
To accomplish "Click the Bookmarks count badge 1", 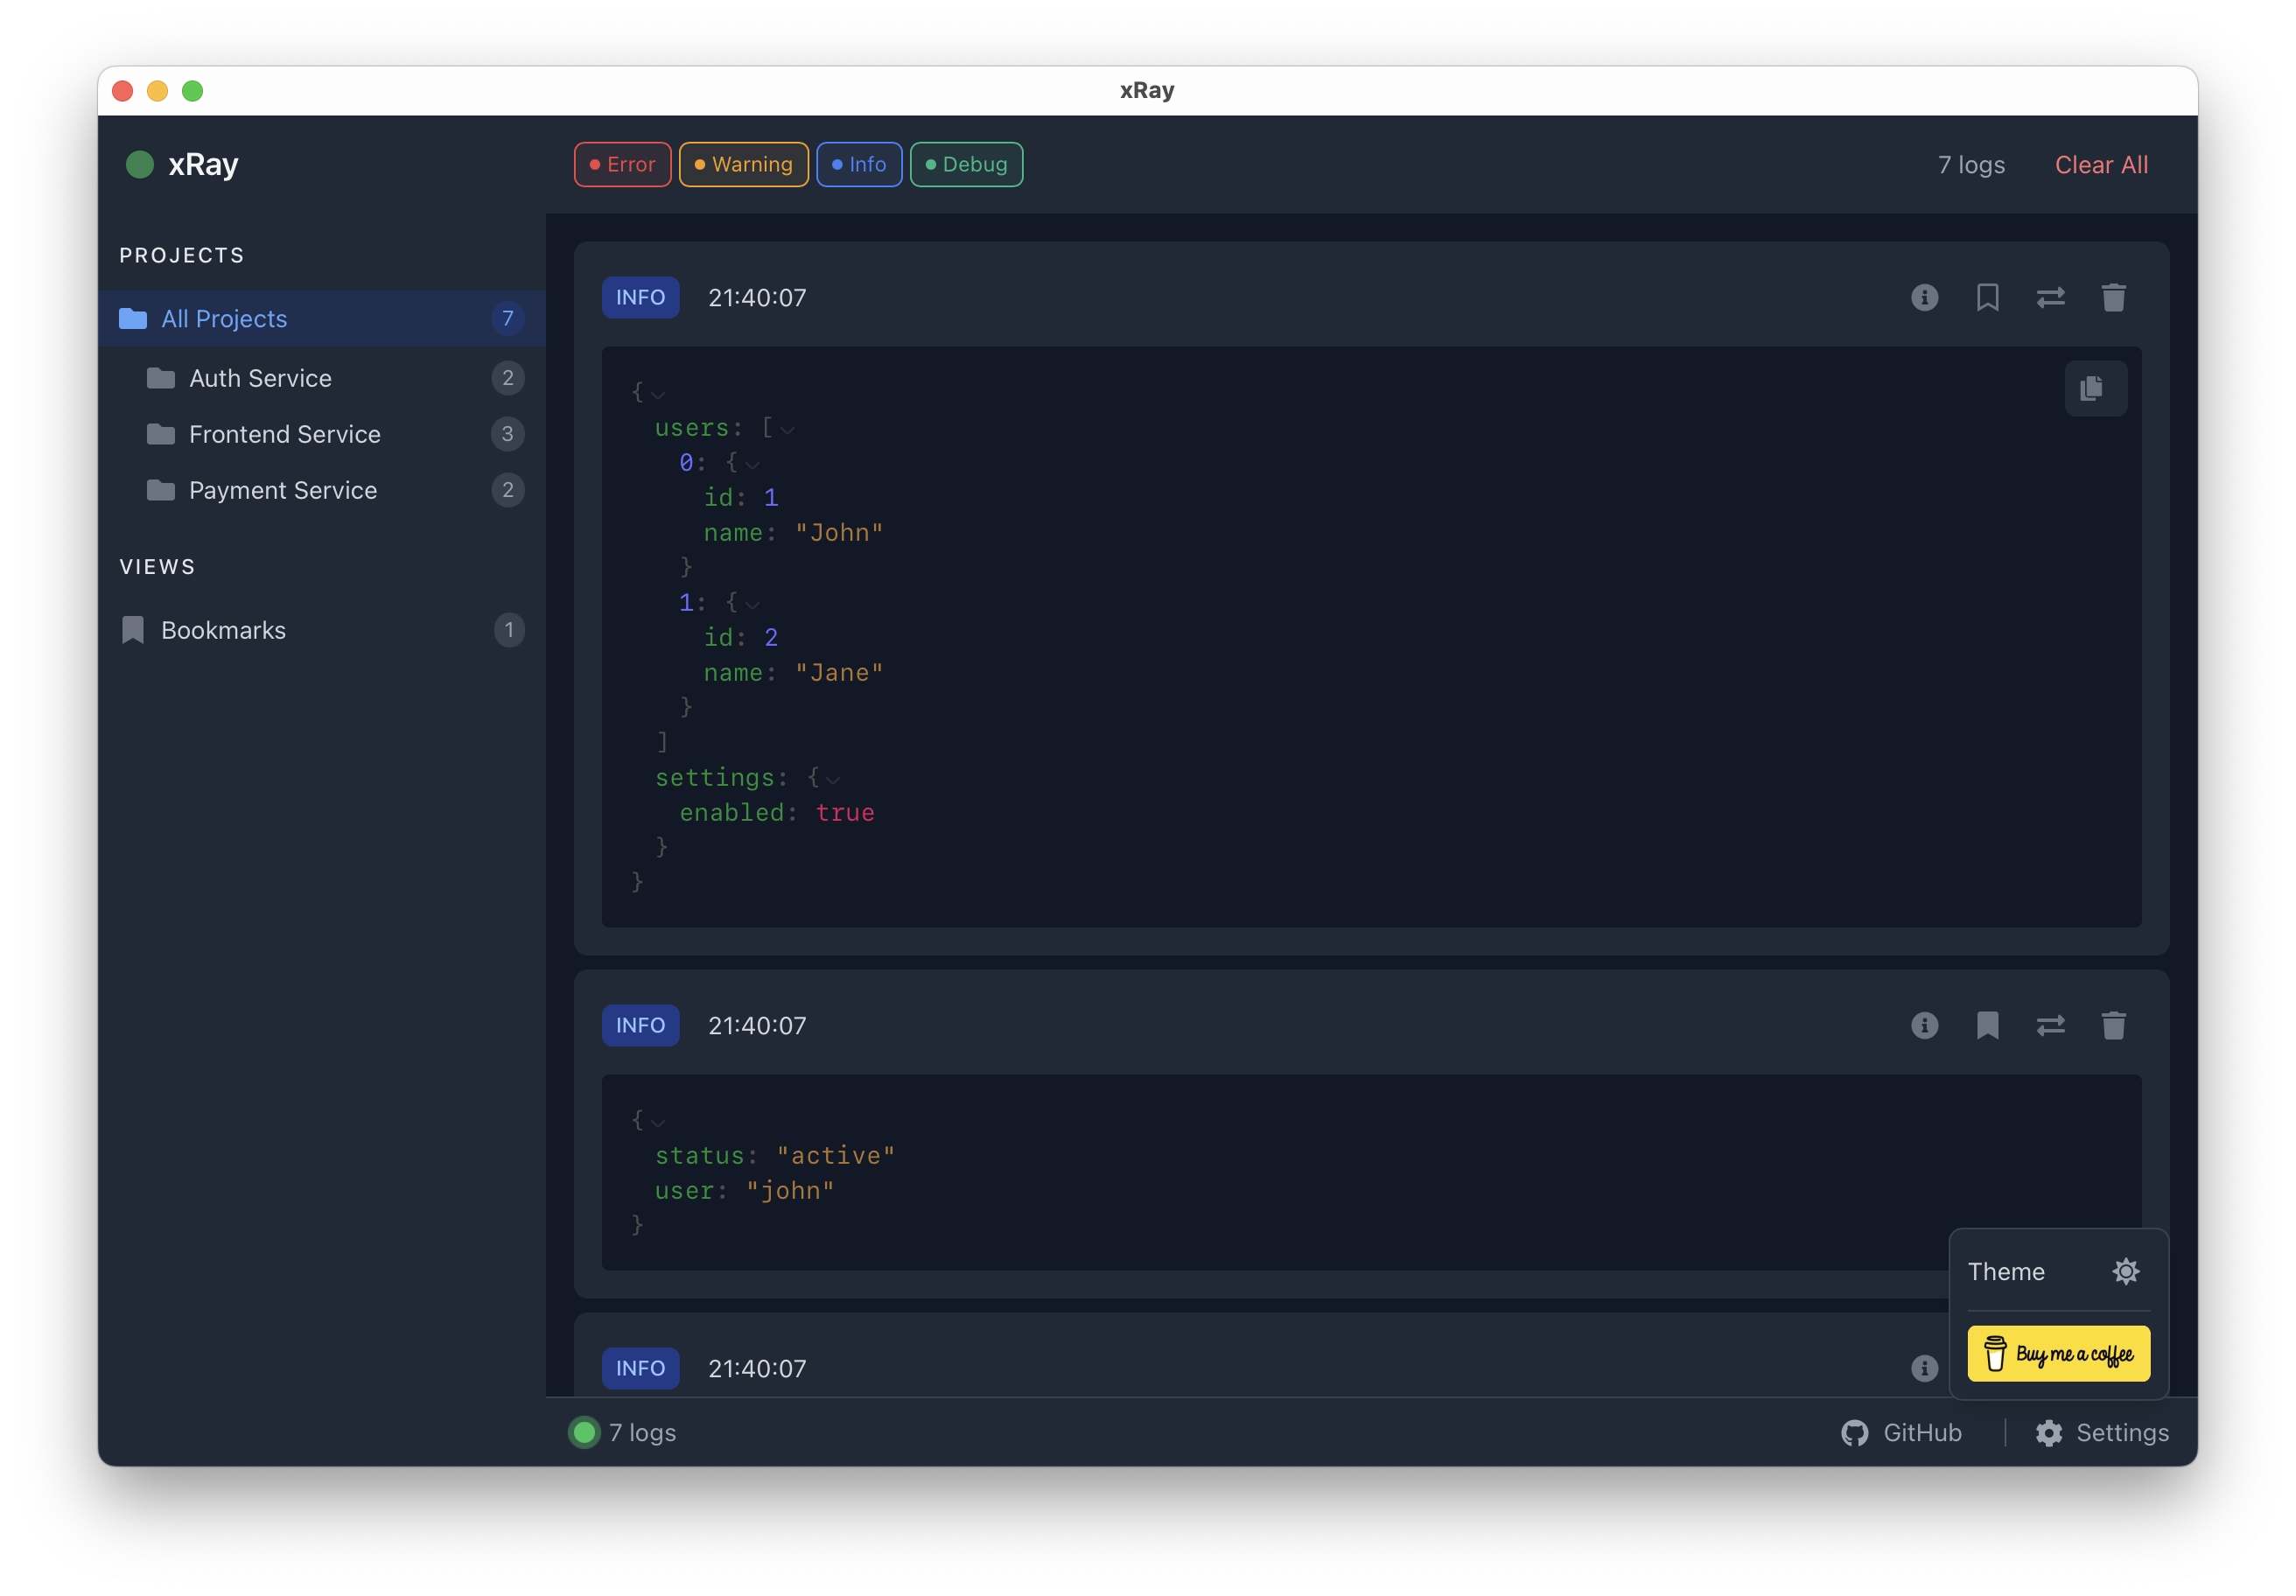I will click(x=508, y=630).
